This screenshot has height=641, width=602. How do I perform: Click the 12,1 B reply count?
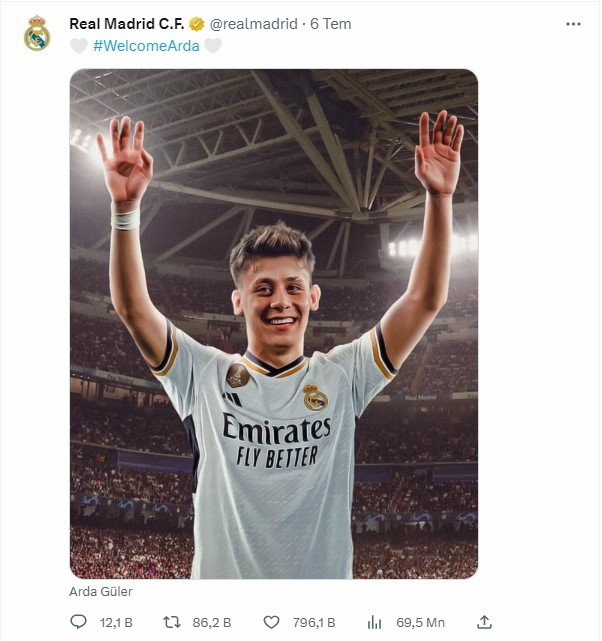click(116, 622)
